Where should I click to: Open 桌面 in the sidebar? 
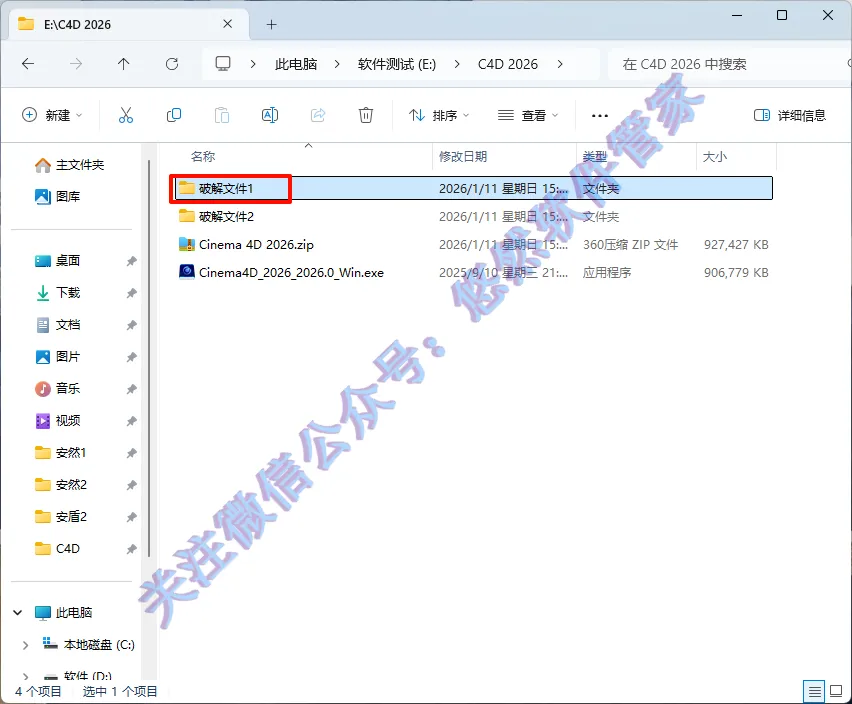point(58,261)
